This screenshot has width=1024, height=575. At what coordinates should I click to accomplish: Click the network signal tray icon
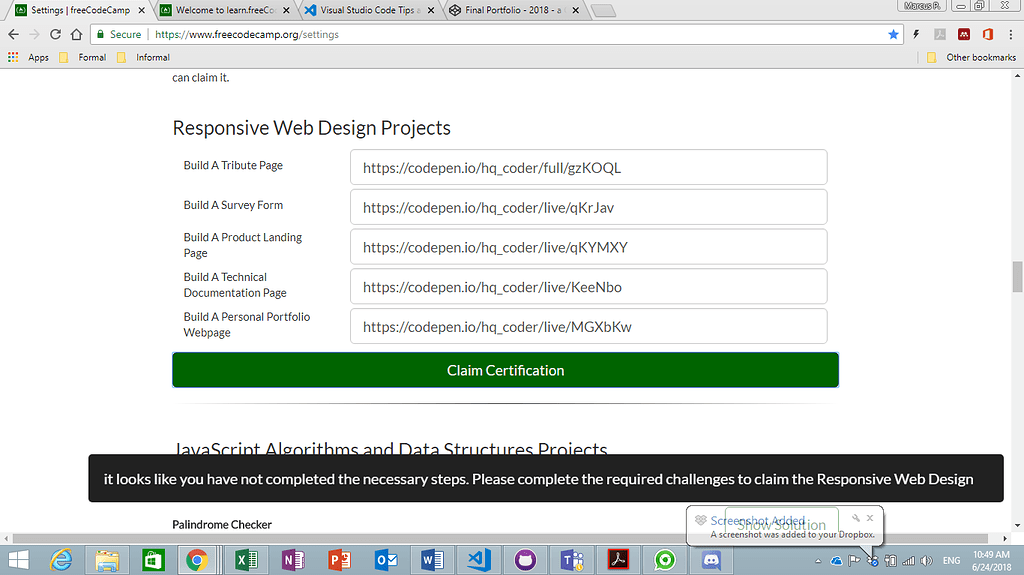click(x=908, y=561)
